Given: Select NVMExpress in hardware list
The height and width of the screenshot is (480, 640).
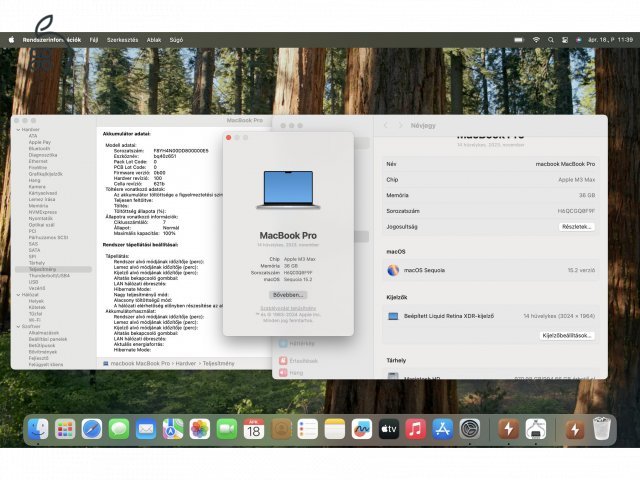Looking at the screenshot, I should 42,212.
